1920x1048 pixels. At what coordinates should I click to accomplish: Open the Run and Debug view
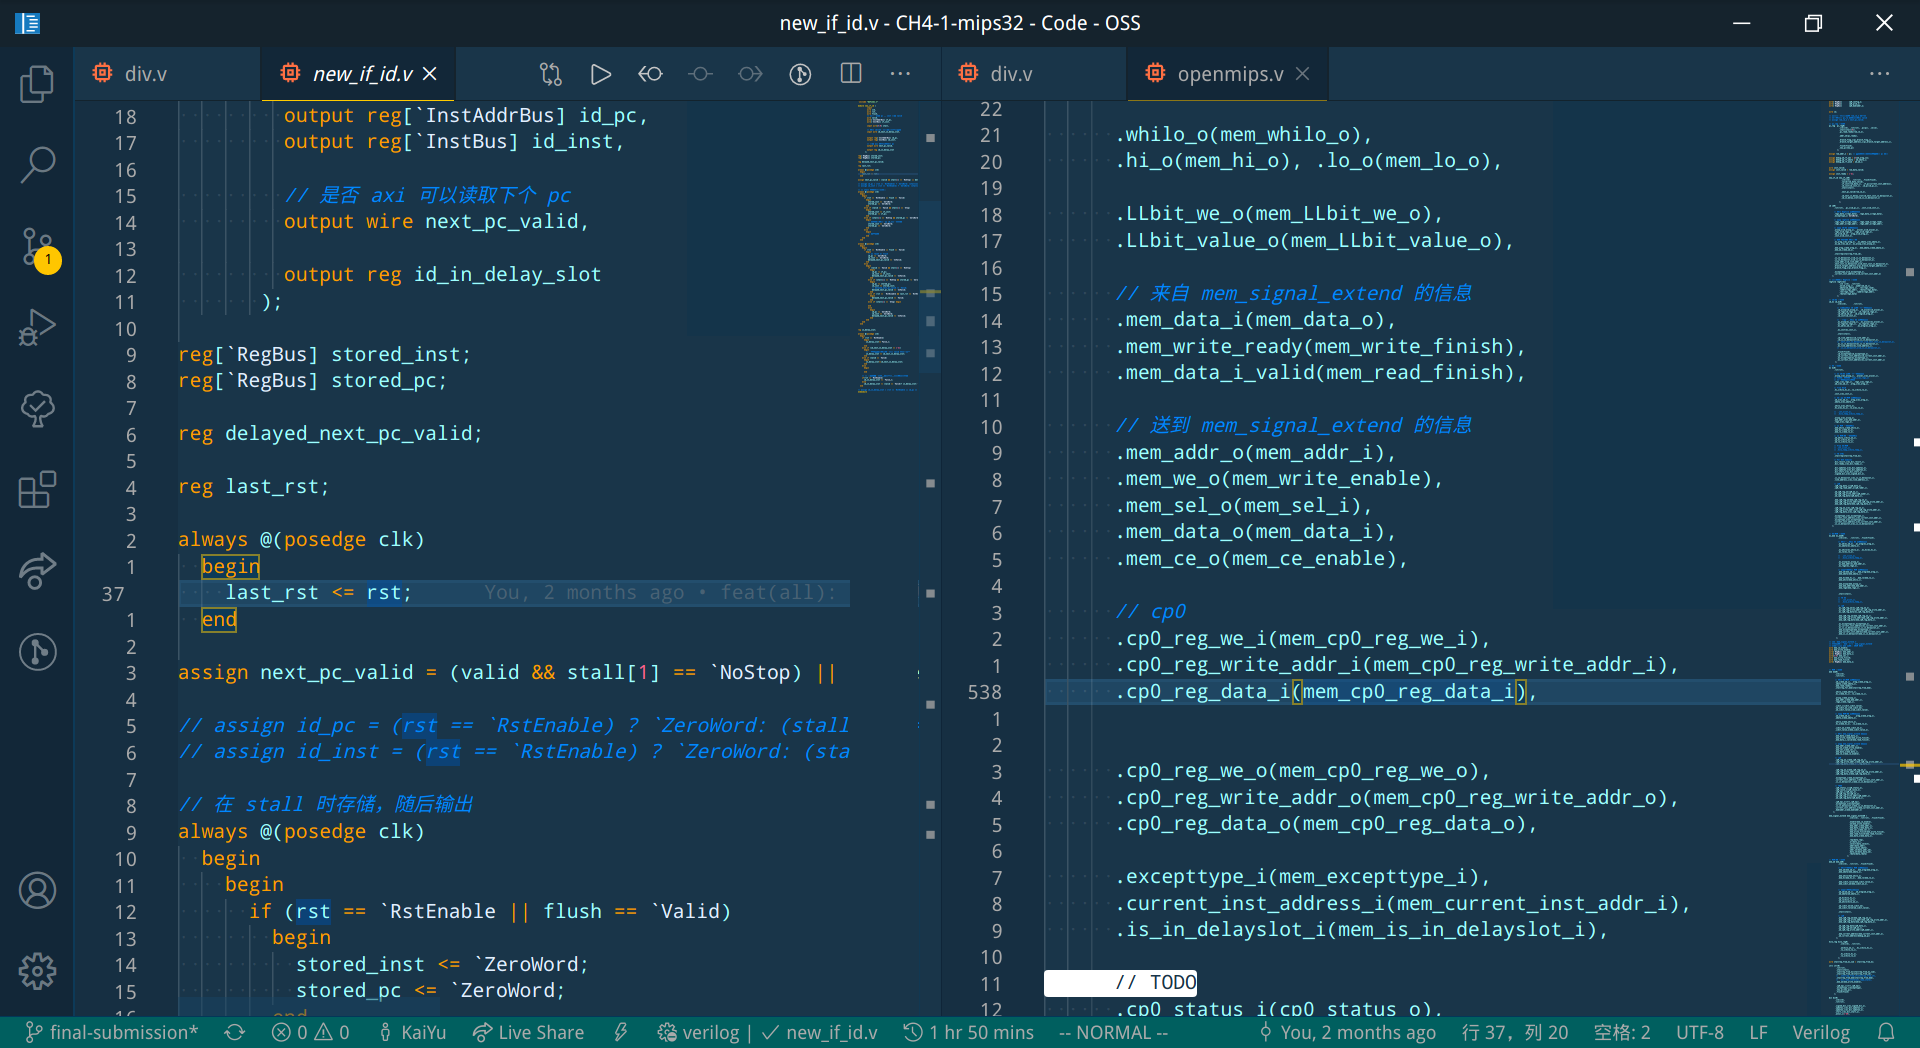coord(37,327)
